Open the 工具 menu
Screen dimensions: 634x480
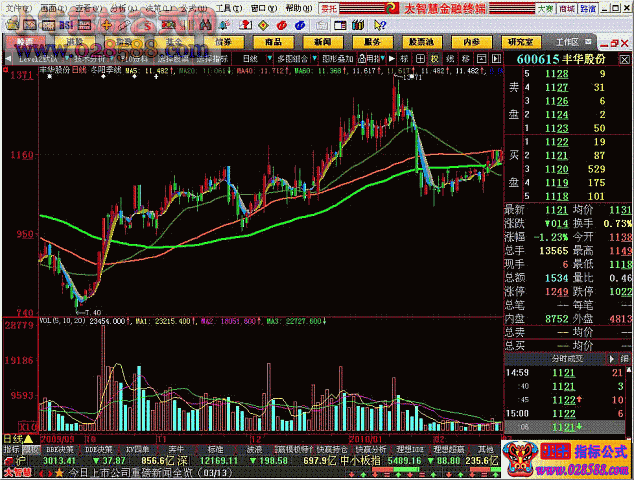point(229,7)
